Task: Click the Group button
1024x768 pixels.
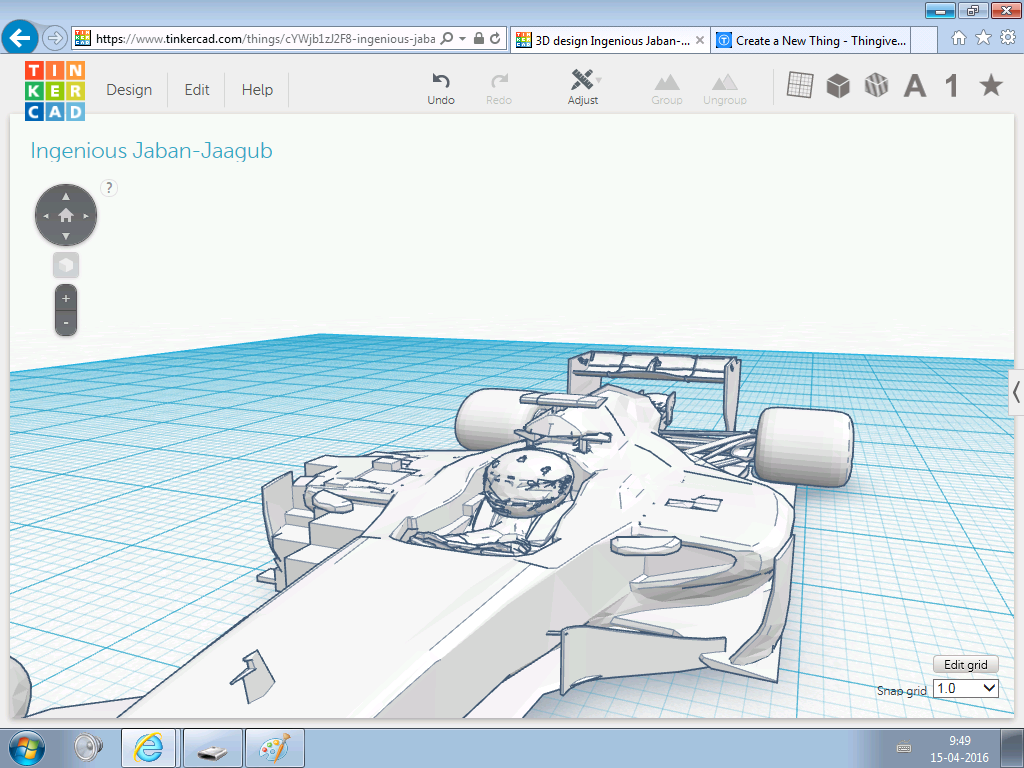Action: (x=667, y=89)
